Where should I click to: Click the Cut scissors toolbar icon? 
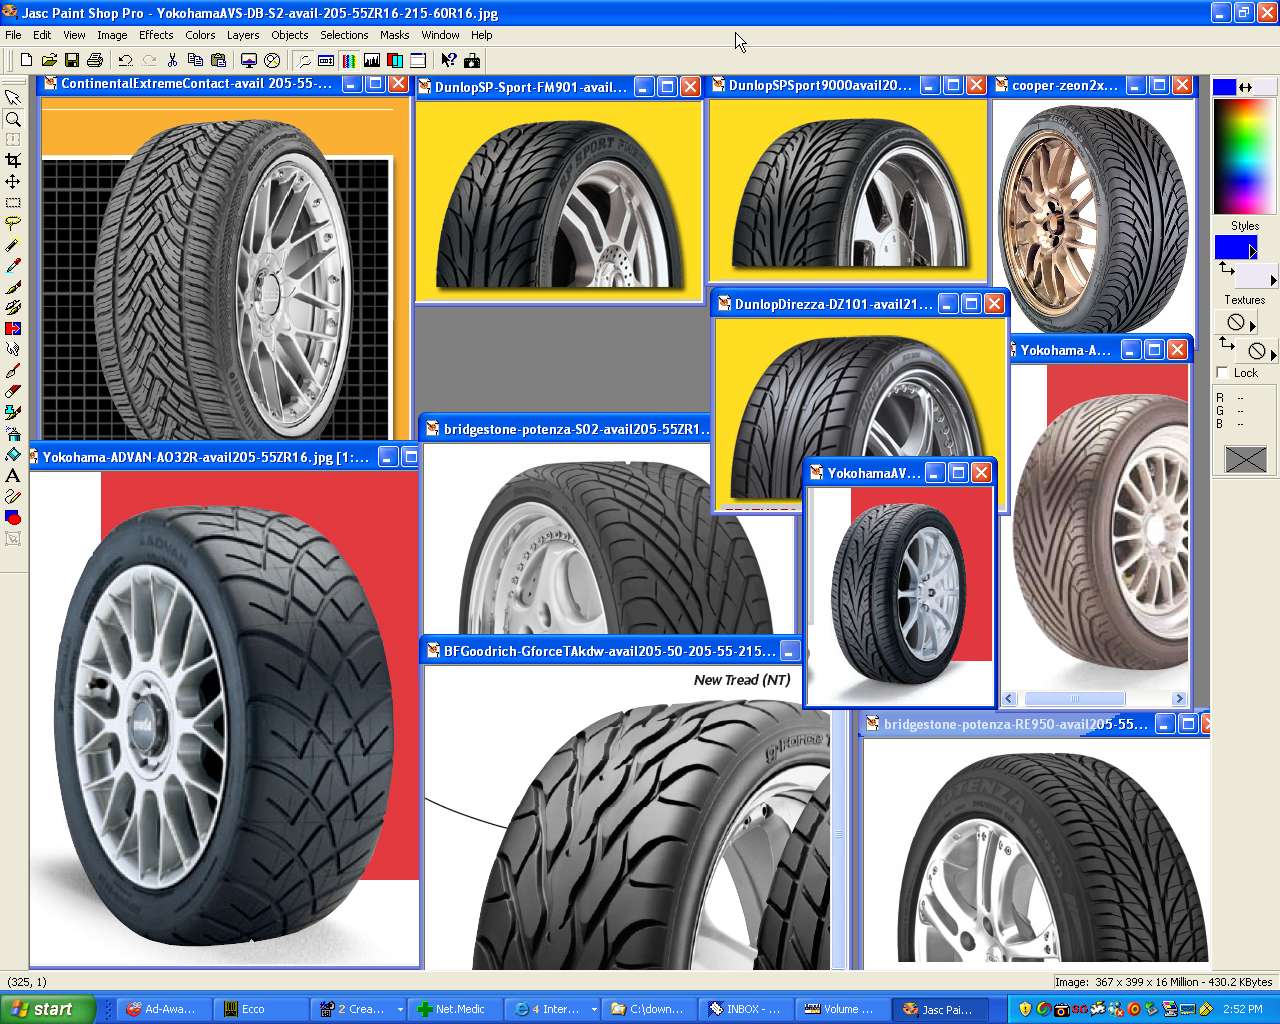tap(172, 60)
